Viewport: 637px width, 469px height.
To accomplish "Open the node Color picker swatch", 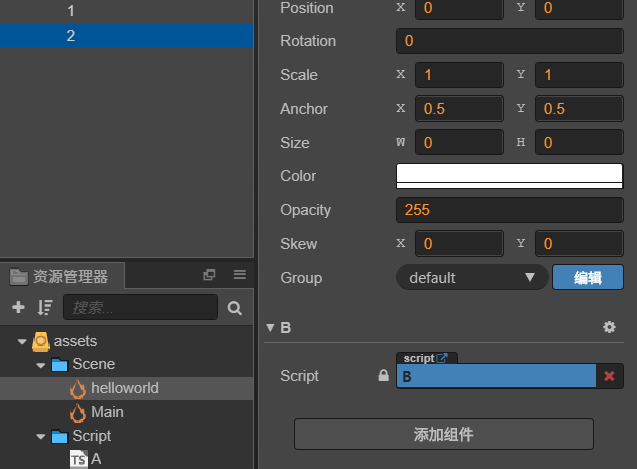I will pos(509,176).
